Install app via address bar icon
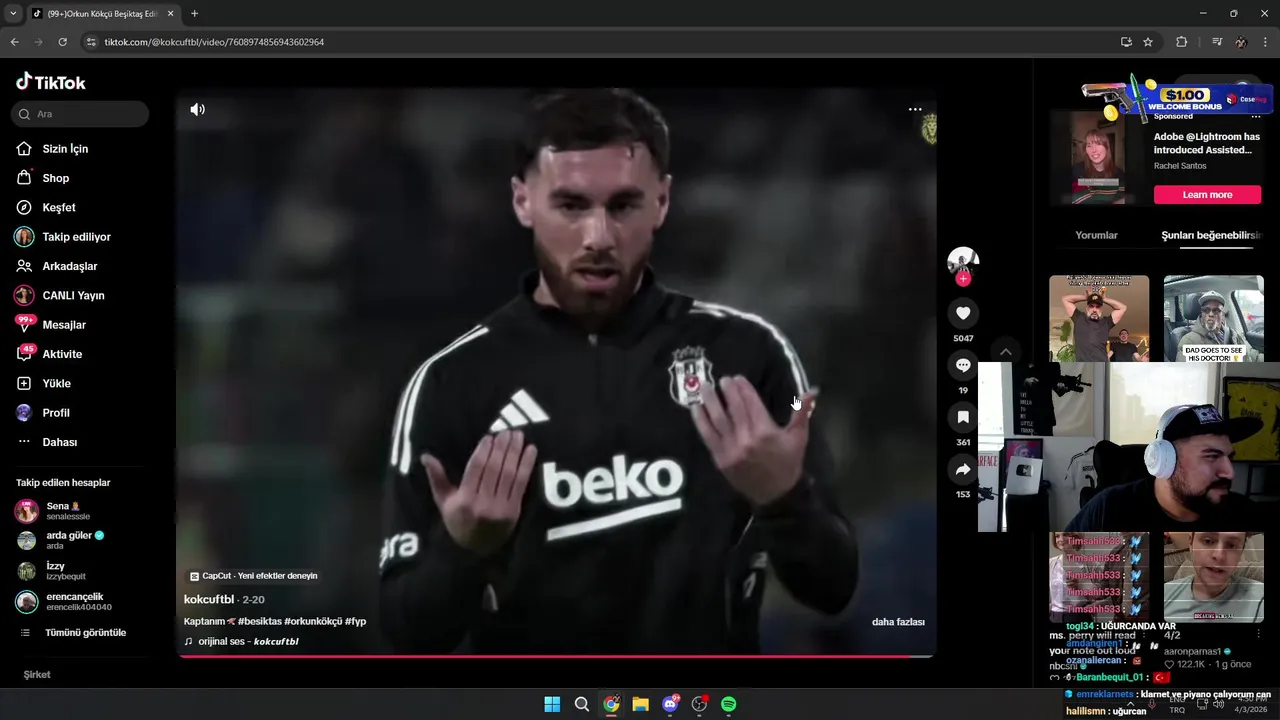The image size is (1280, 720). 1126,42
